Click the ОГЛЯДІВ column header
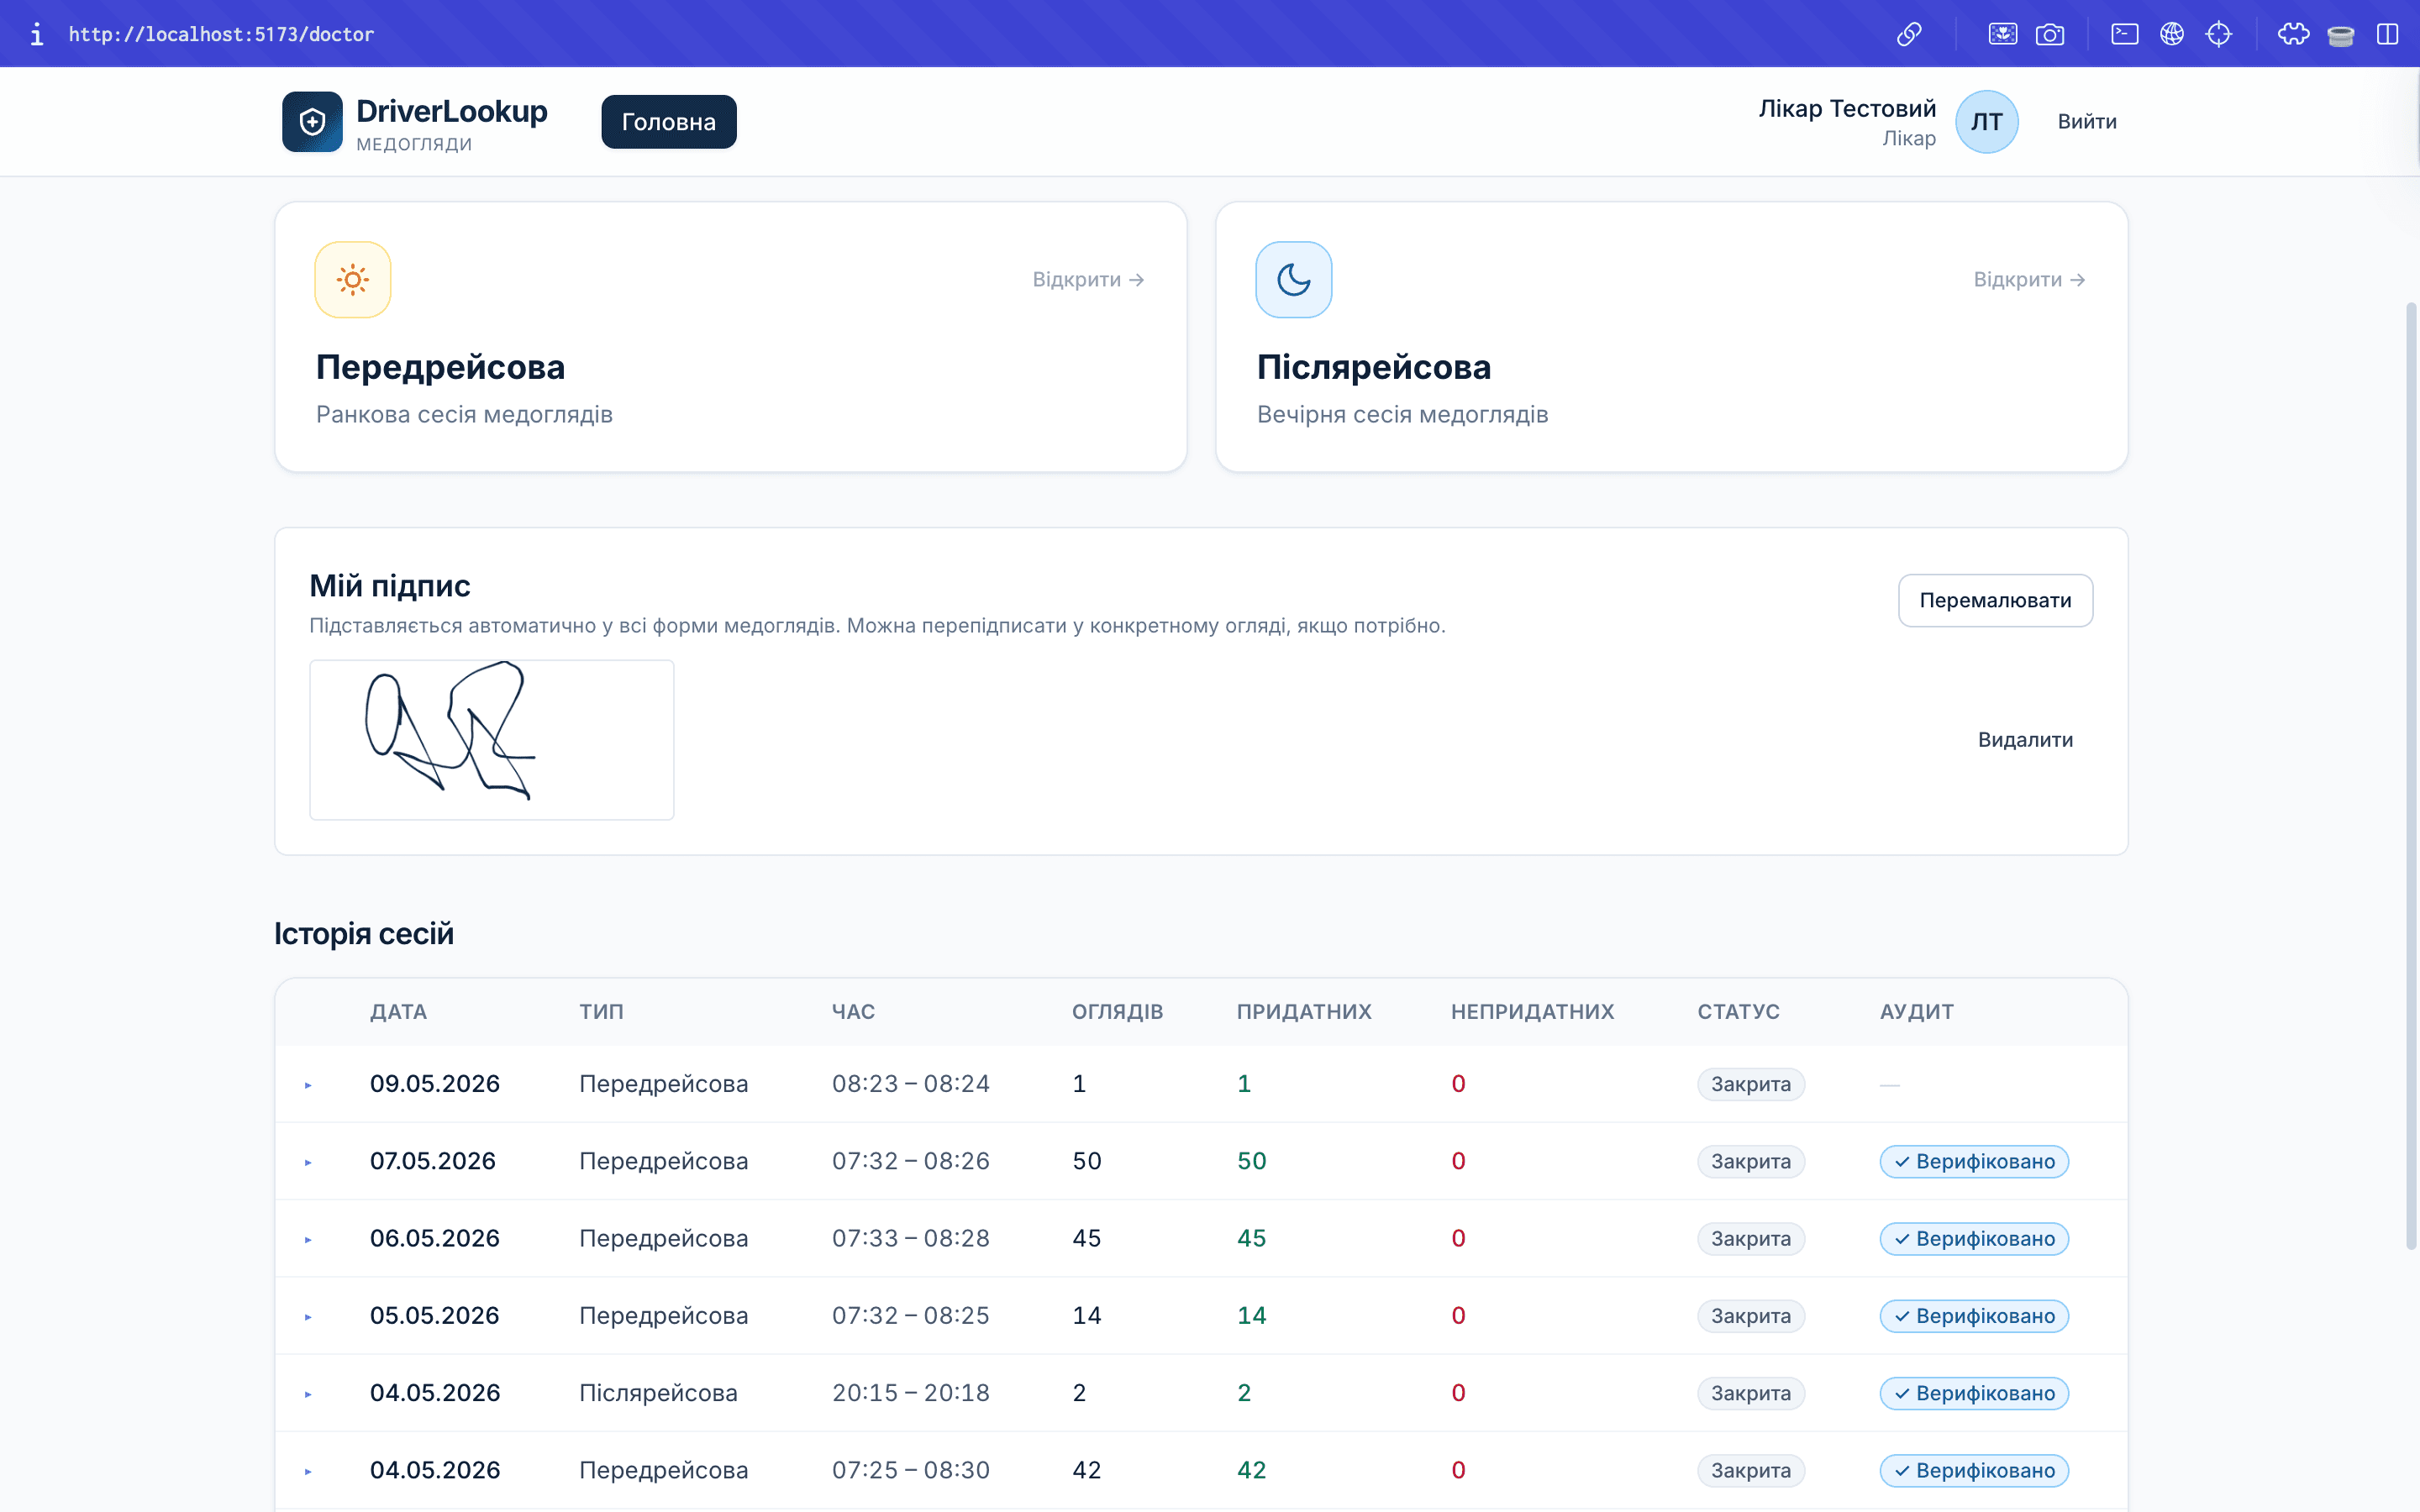Viewport: 2420px width, 1512px height. [1117, 1012]
